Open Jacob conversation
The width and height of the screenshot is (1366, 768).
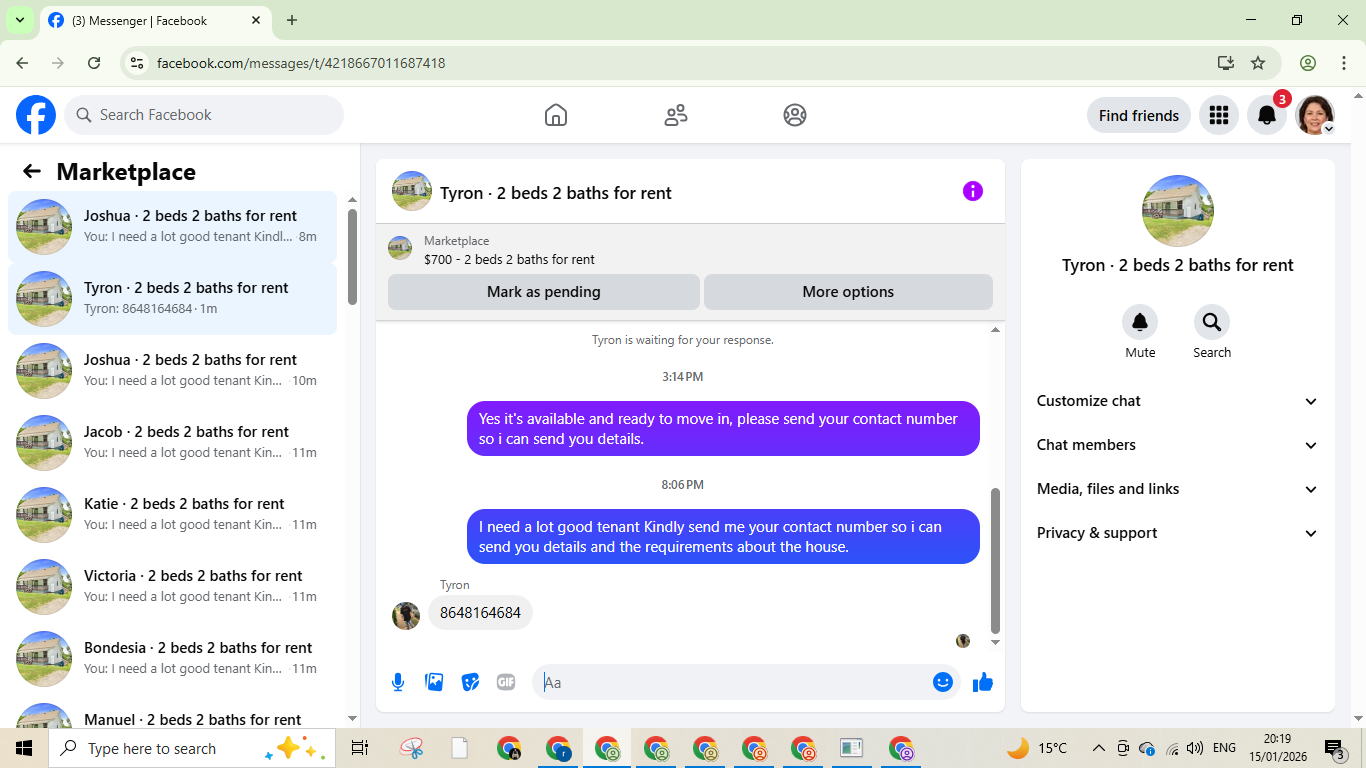pyautogui.click(x=172, y=443)
